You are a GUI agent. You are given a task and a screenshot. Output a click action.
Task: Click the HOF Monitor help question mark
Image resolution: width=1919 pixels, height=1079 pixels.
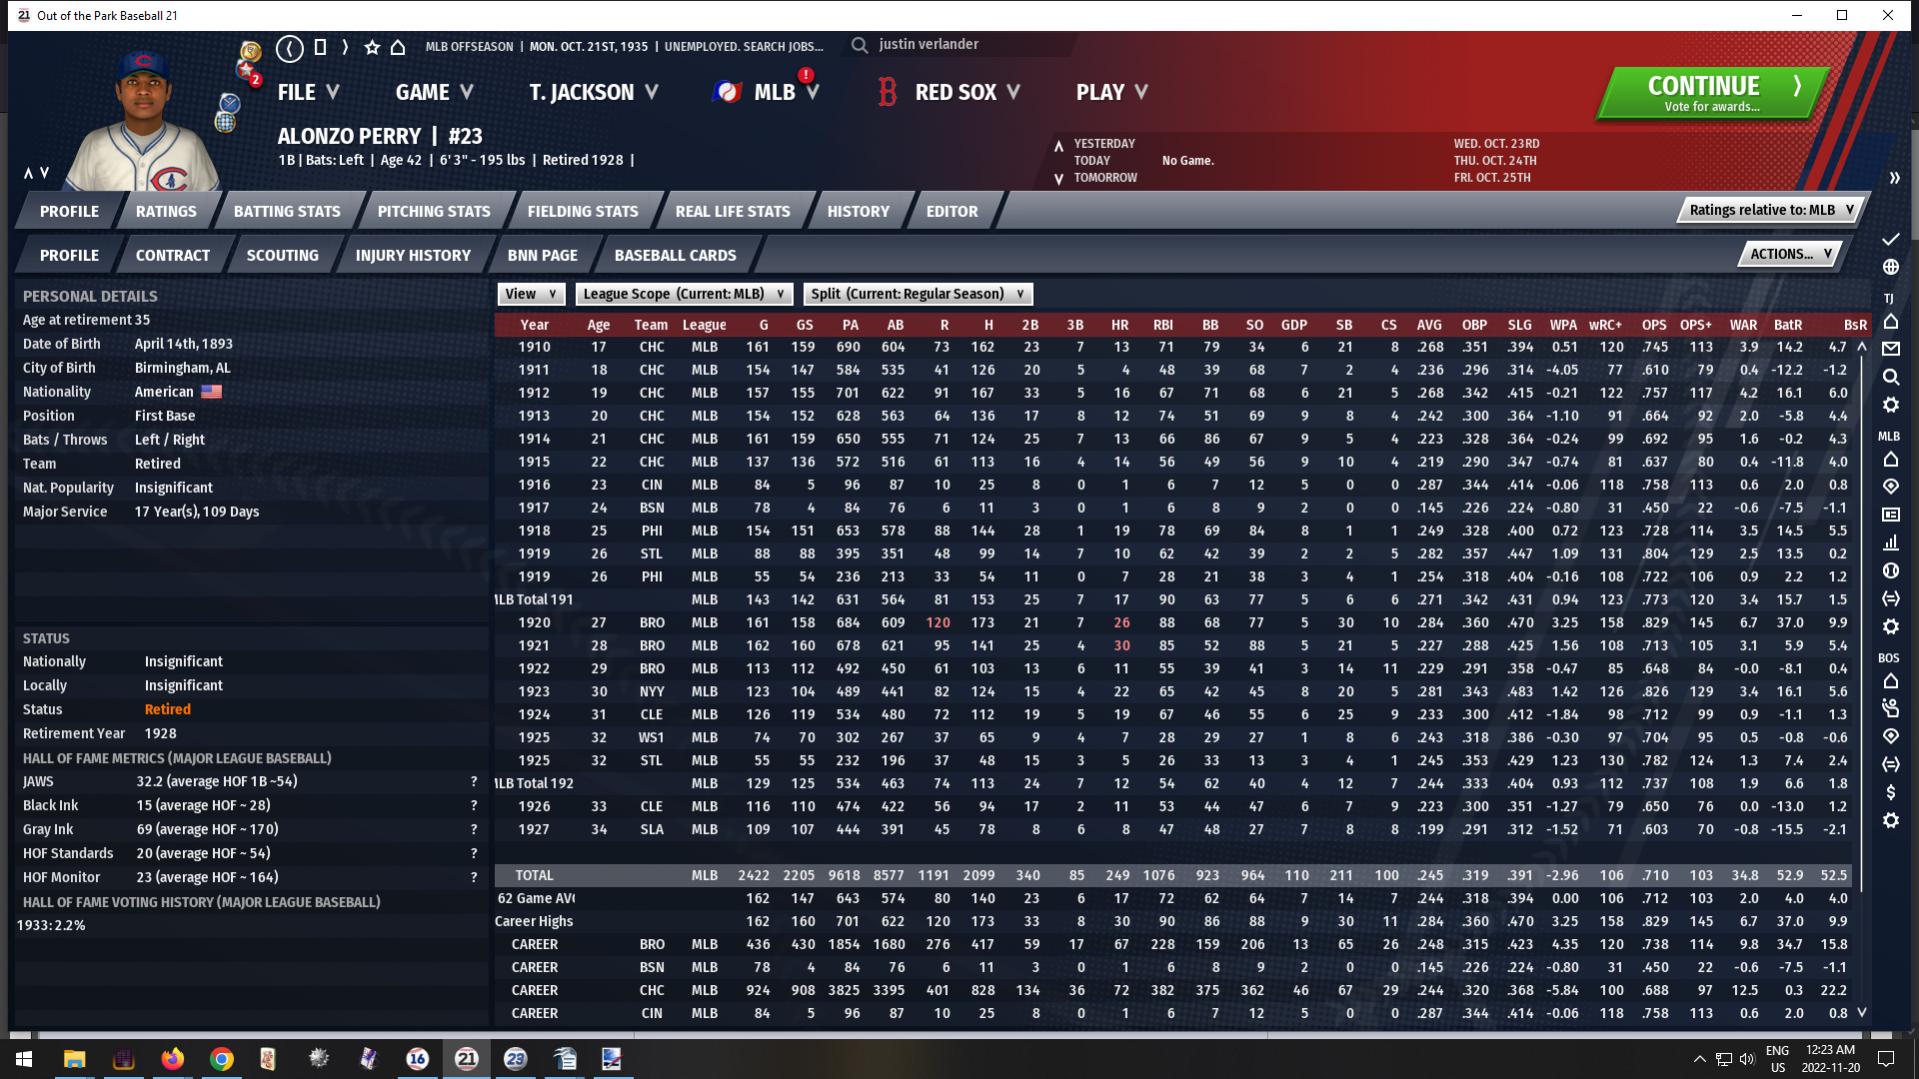pos(474,878)
